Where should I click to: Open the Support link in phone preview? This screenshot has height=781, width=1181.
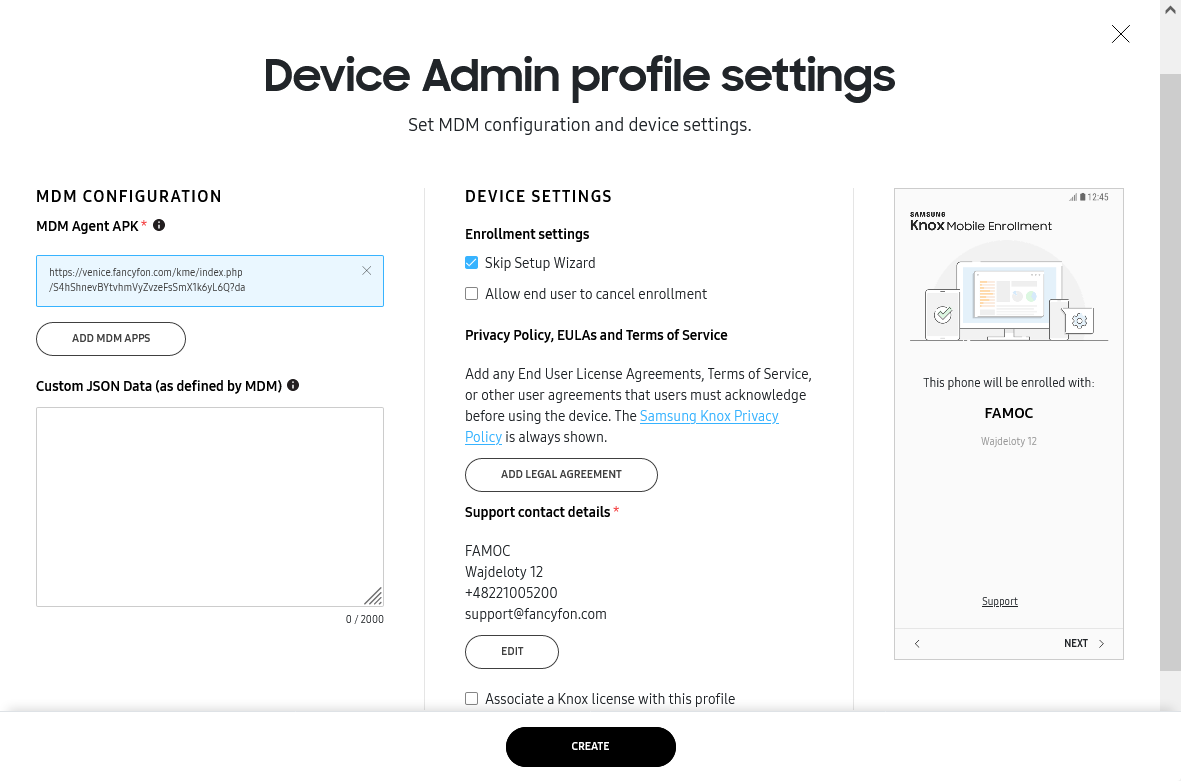coord(999,601)
